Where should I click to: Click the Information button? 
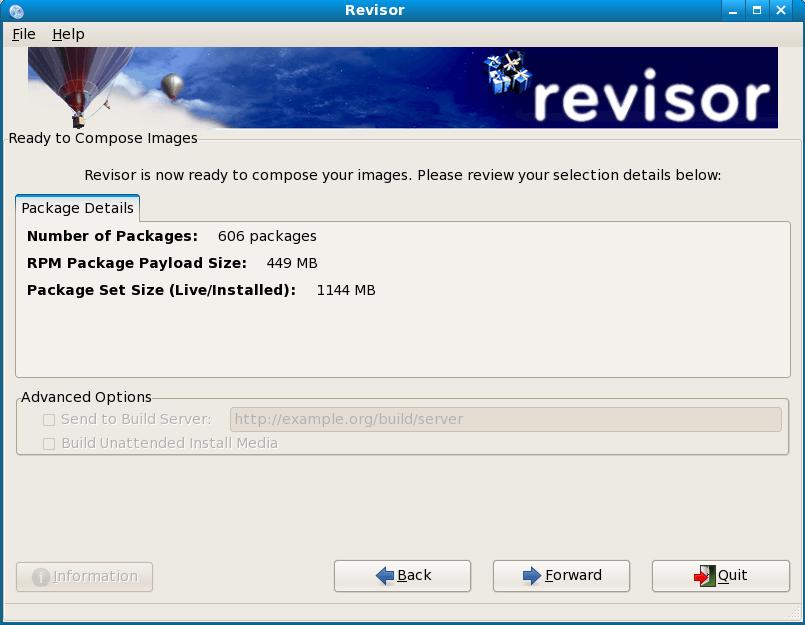point(84,577)
